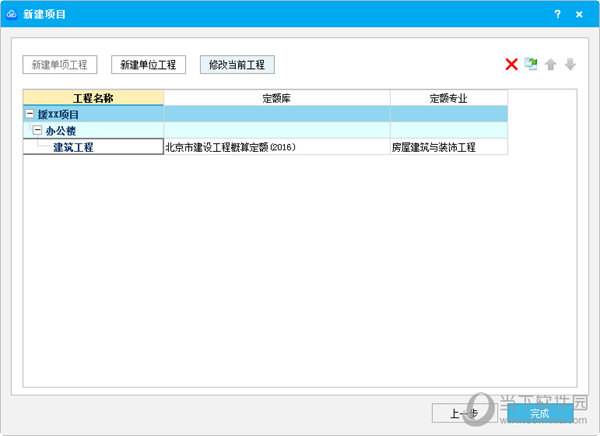Click the 新建单项工程 button
Screen dimensions: 600x436
60,65
